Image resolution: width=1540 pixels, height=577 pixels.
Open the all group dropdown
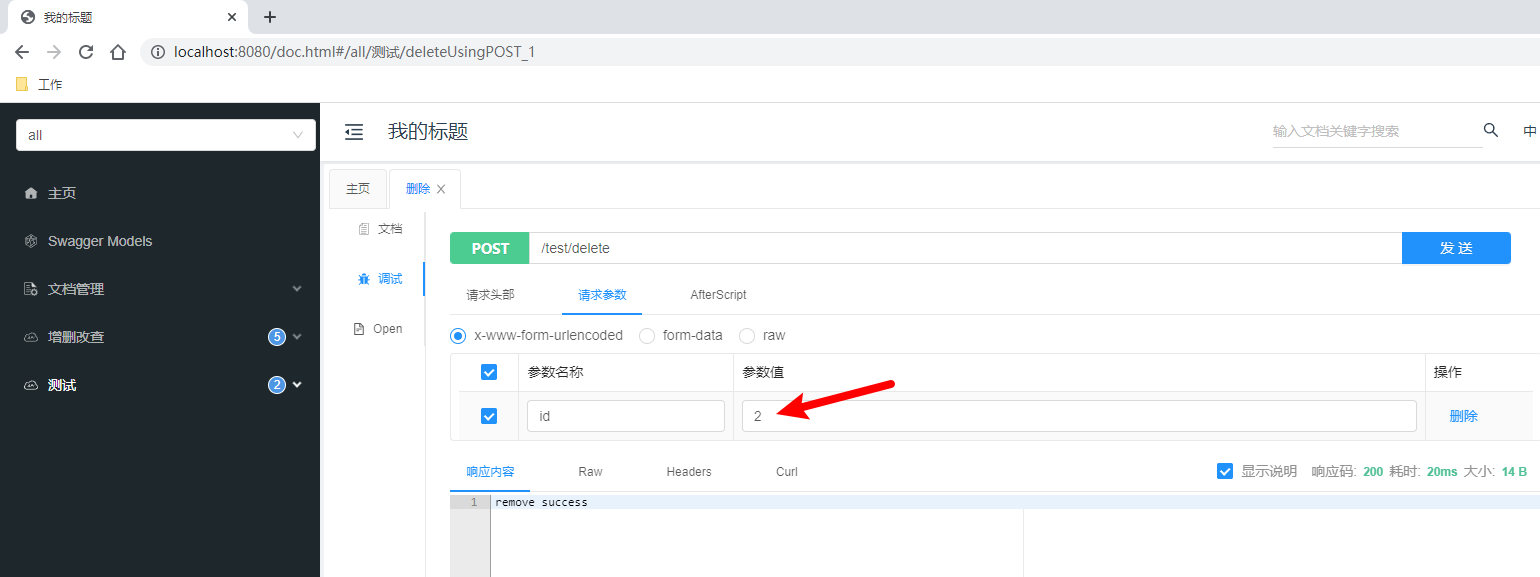[x=166, y=135]
